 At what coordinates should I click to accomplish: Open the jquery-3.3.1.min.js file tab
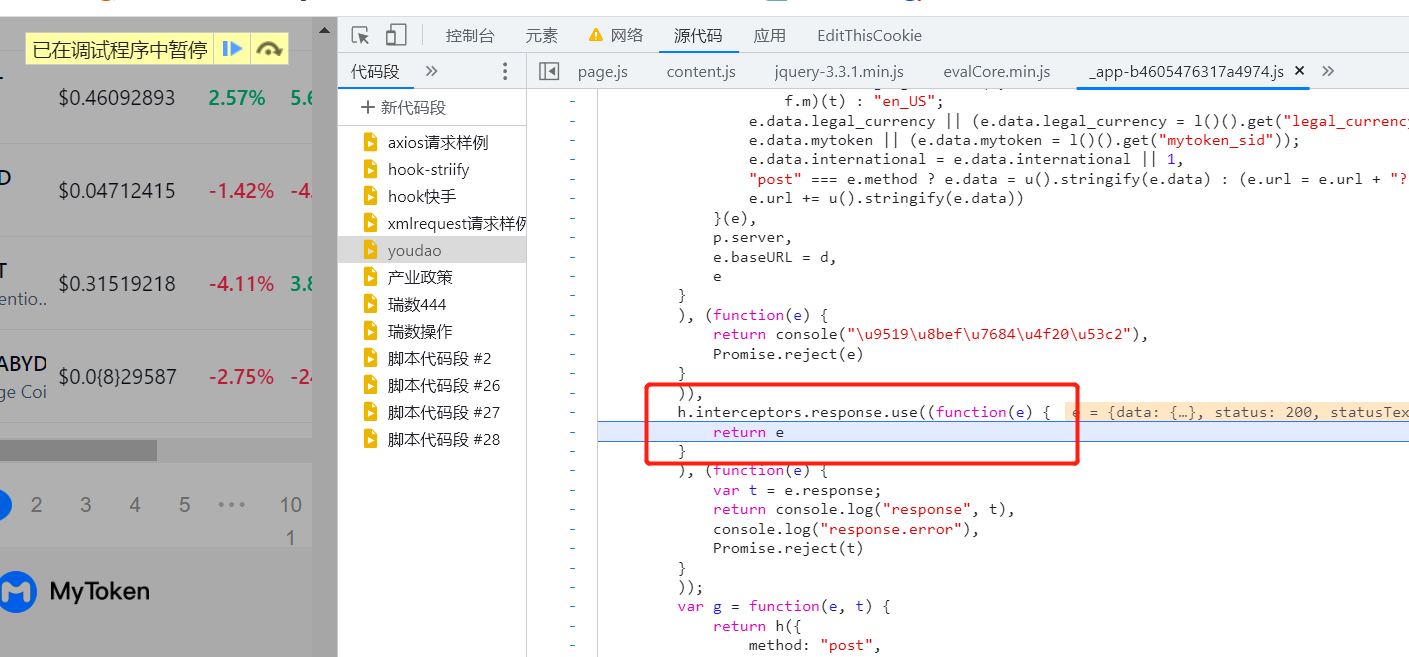[x=839, y=71]
